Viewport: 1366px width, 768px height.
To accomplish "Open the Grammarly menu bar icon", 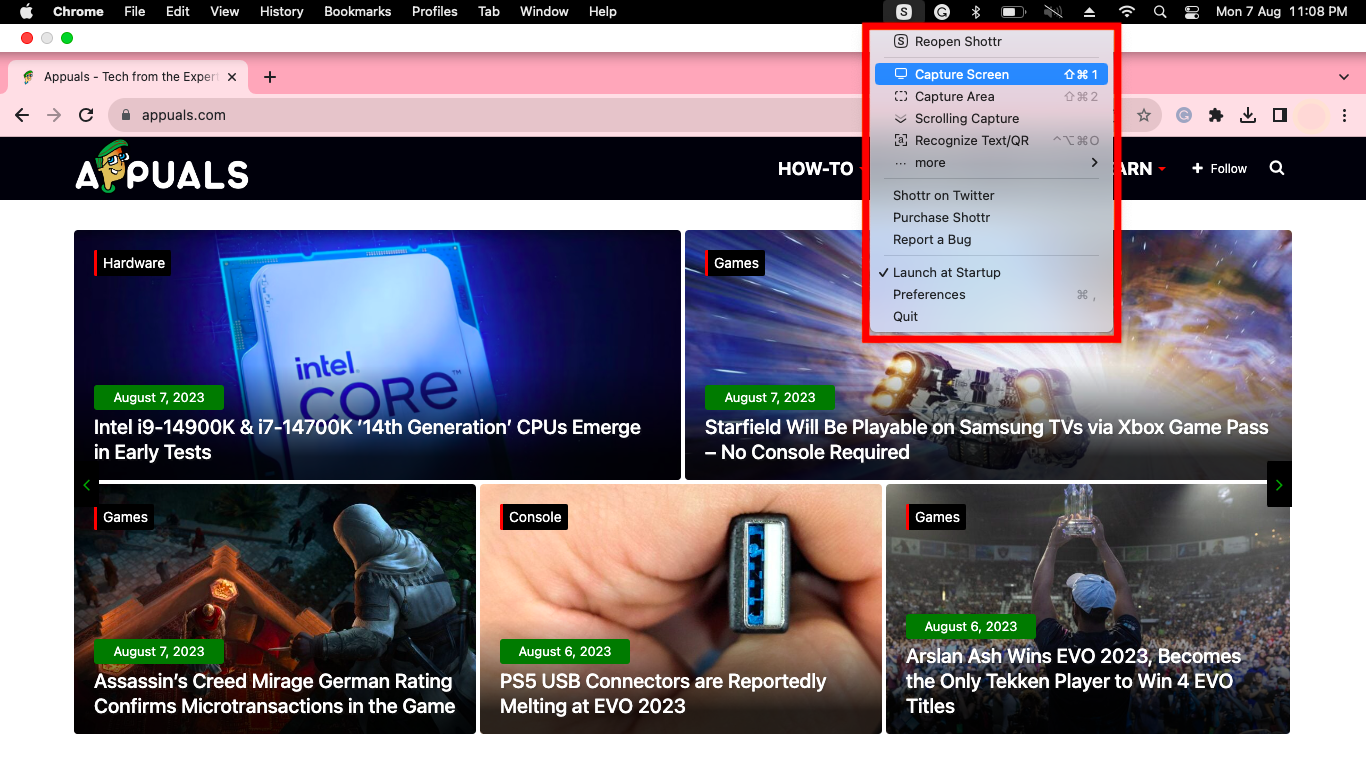I will pyautogui.click(x=941, y=12).
